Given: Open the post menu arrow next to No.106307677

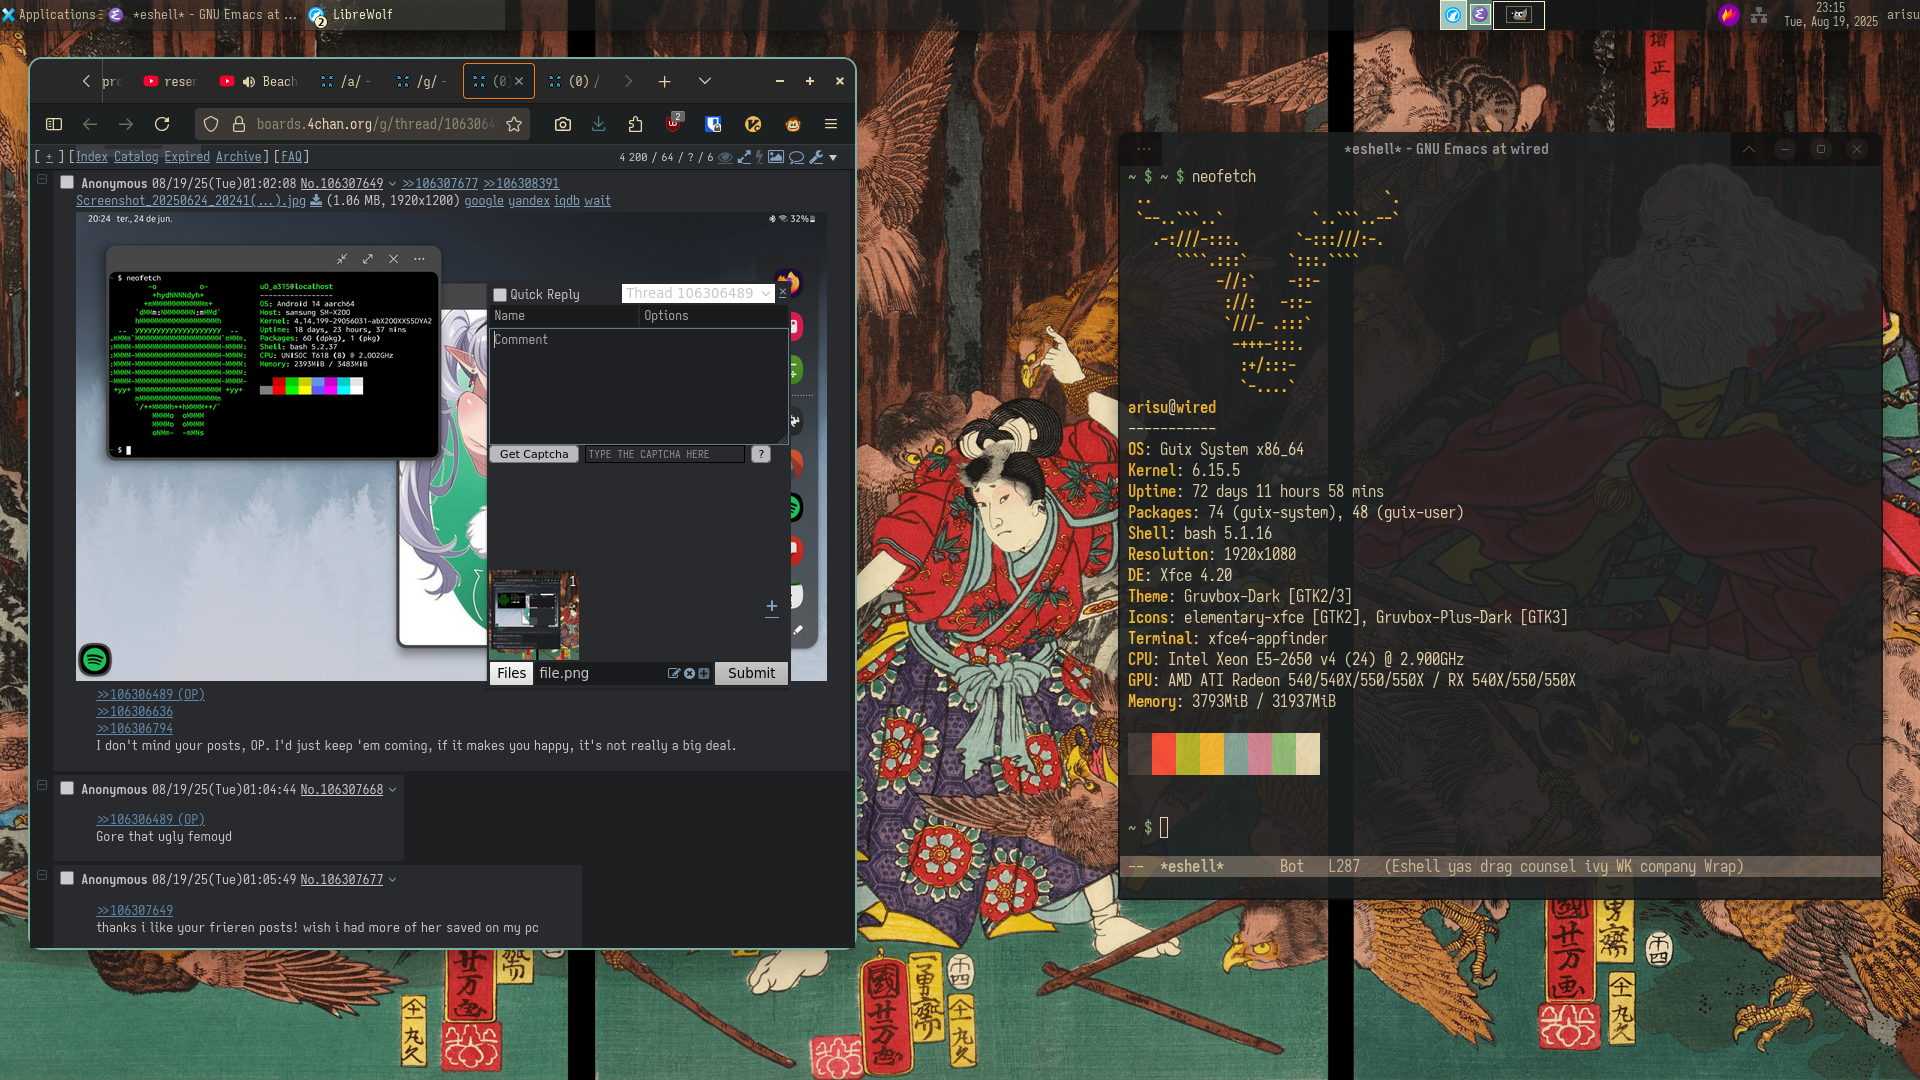Looking at the screenshot, I should pyautogui.click(x=393, y=880).
